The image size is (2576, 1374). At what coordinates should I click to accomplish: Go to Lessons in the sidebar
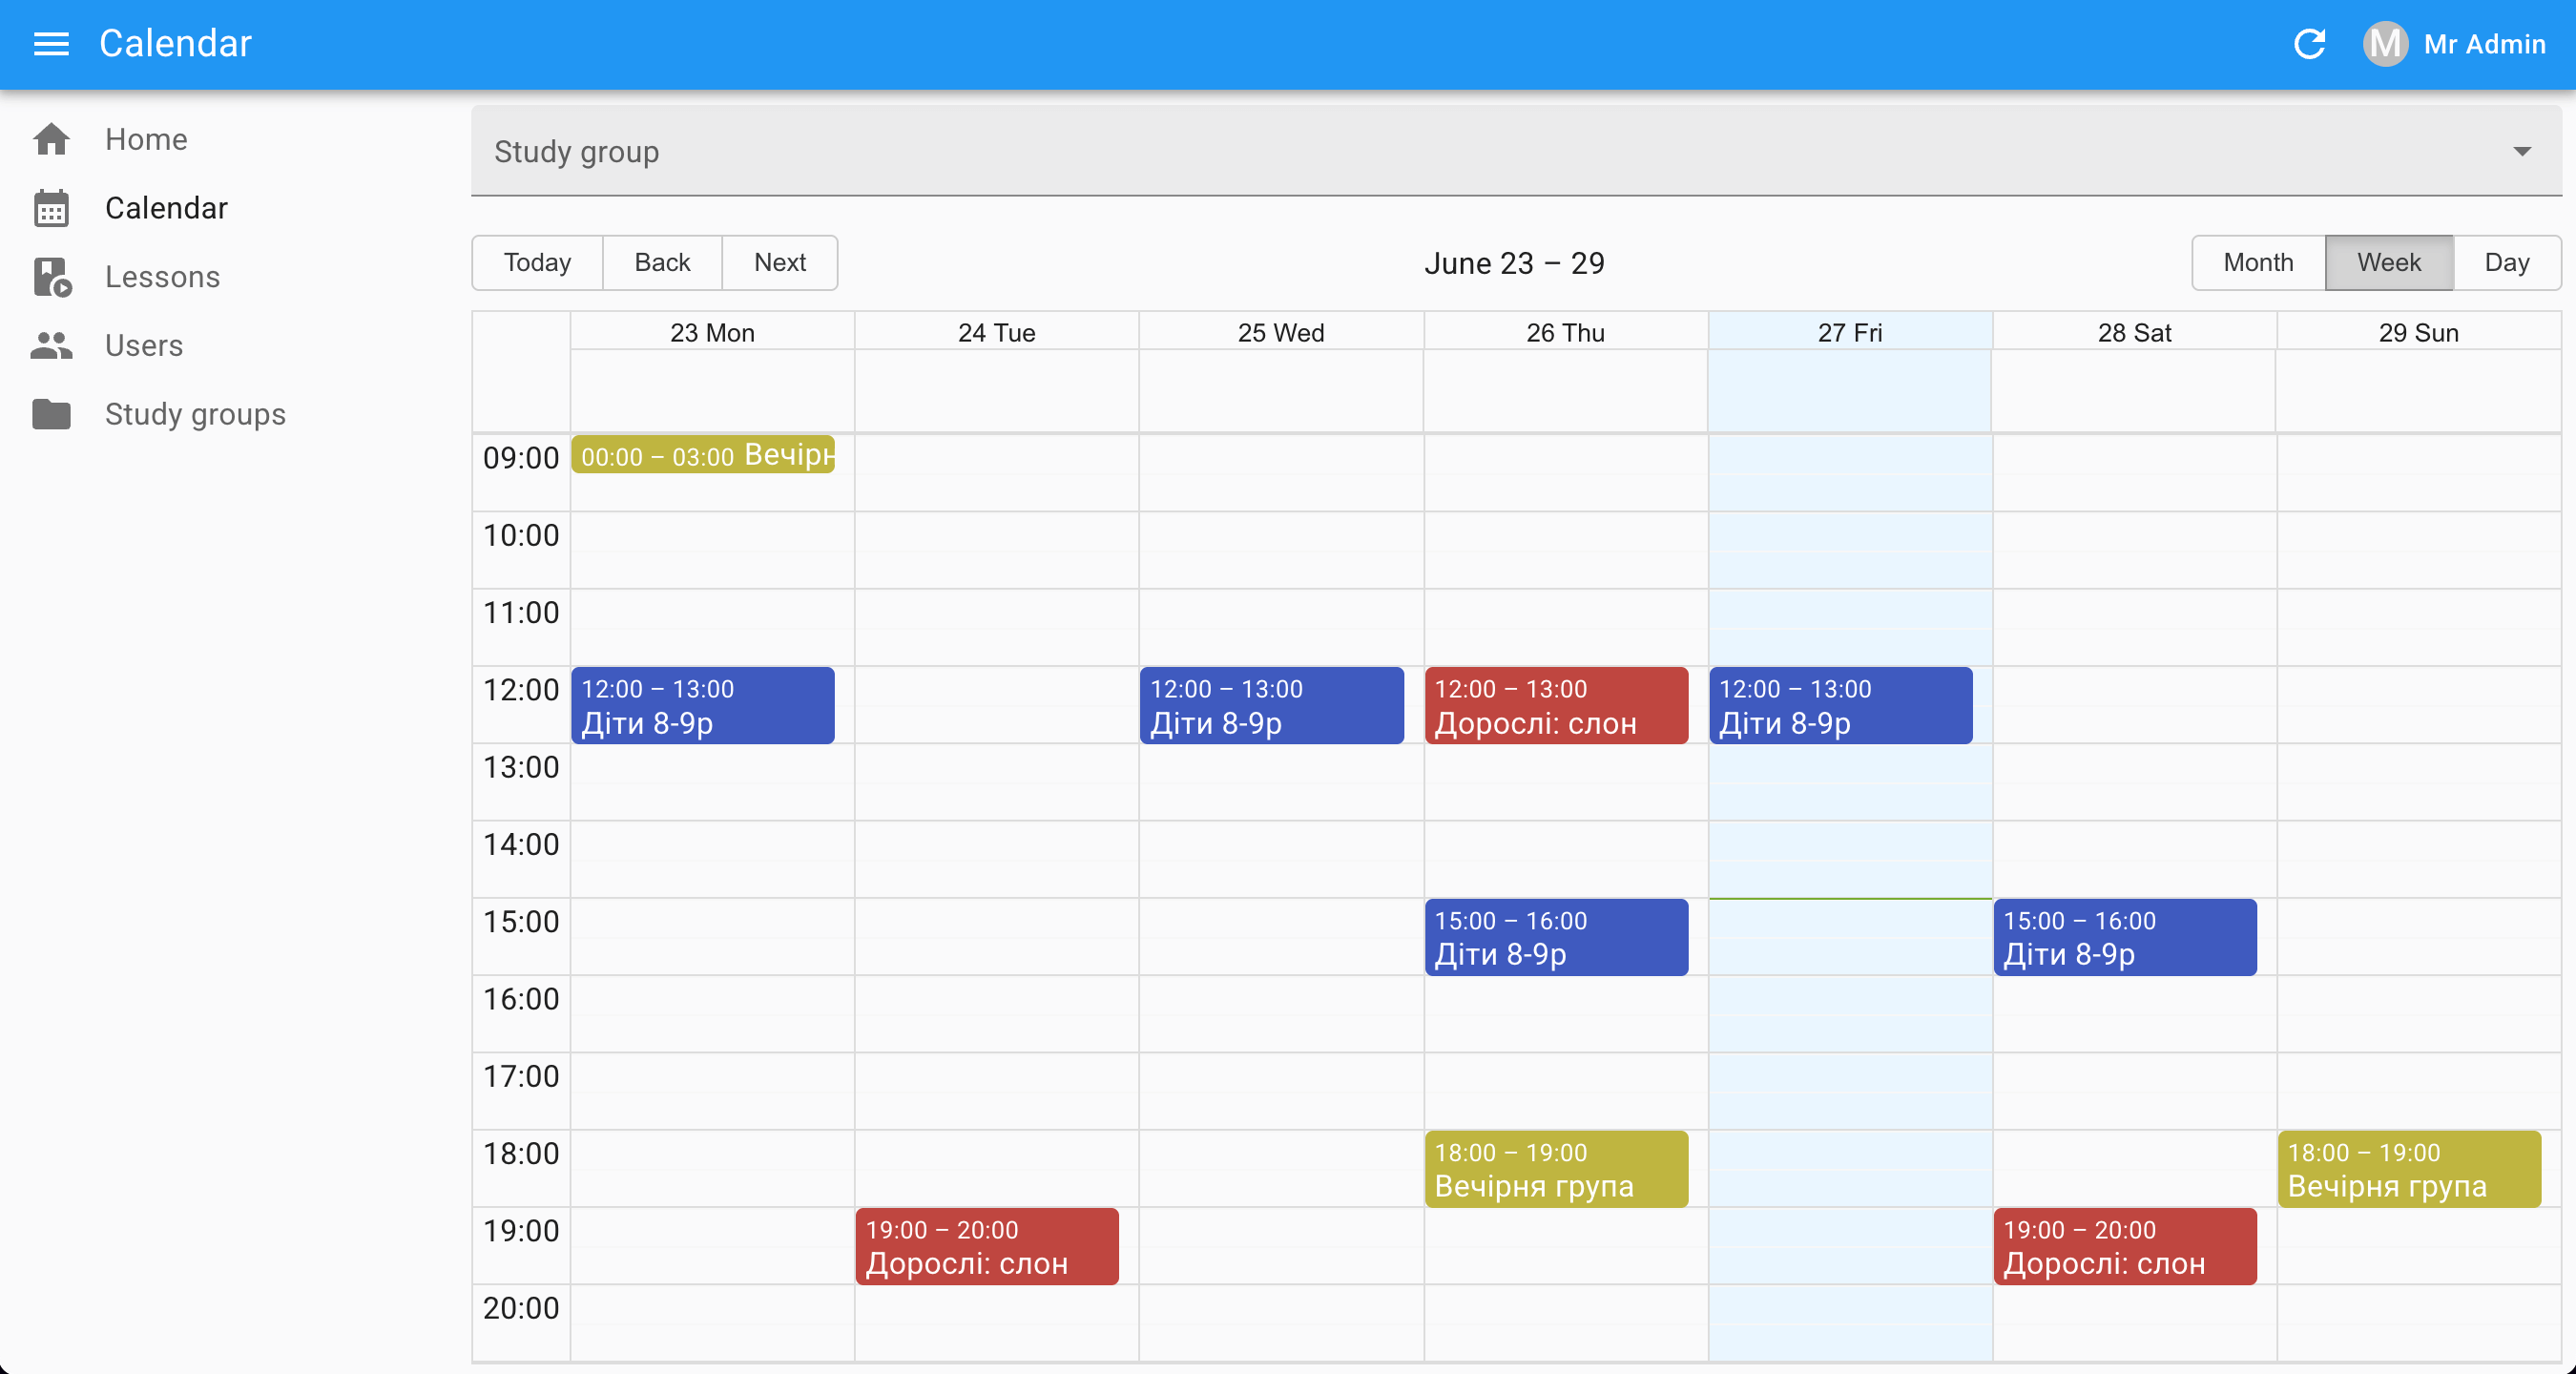tap(162, 277)
